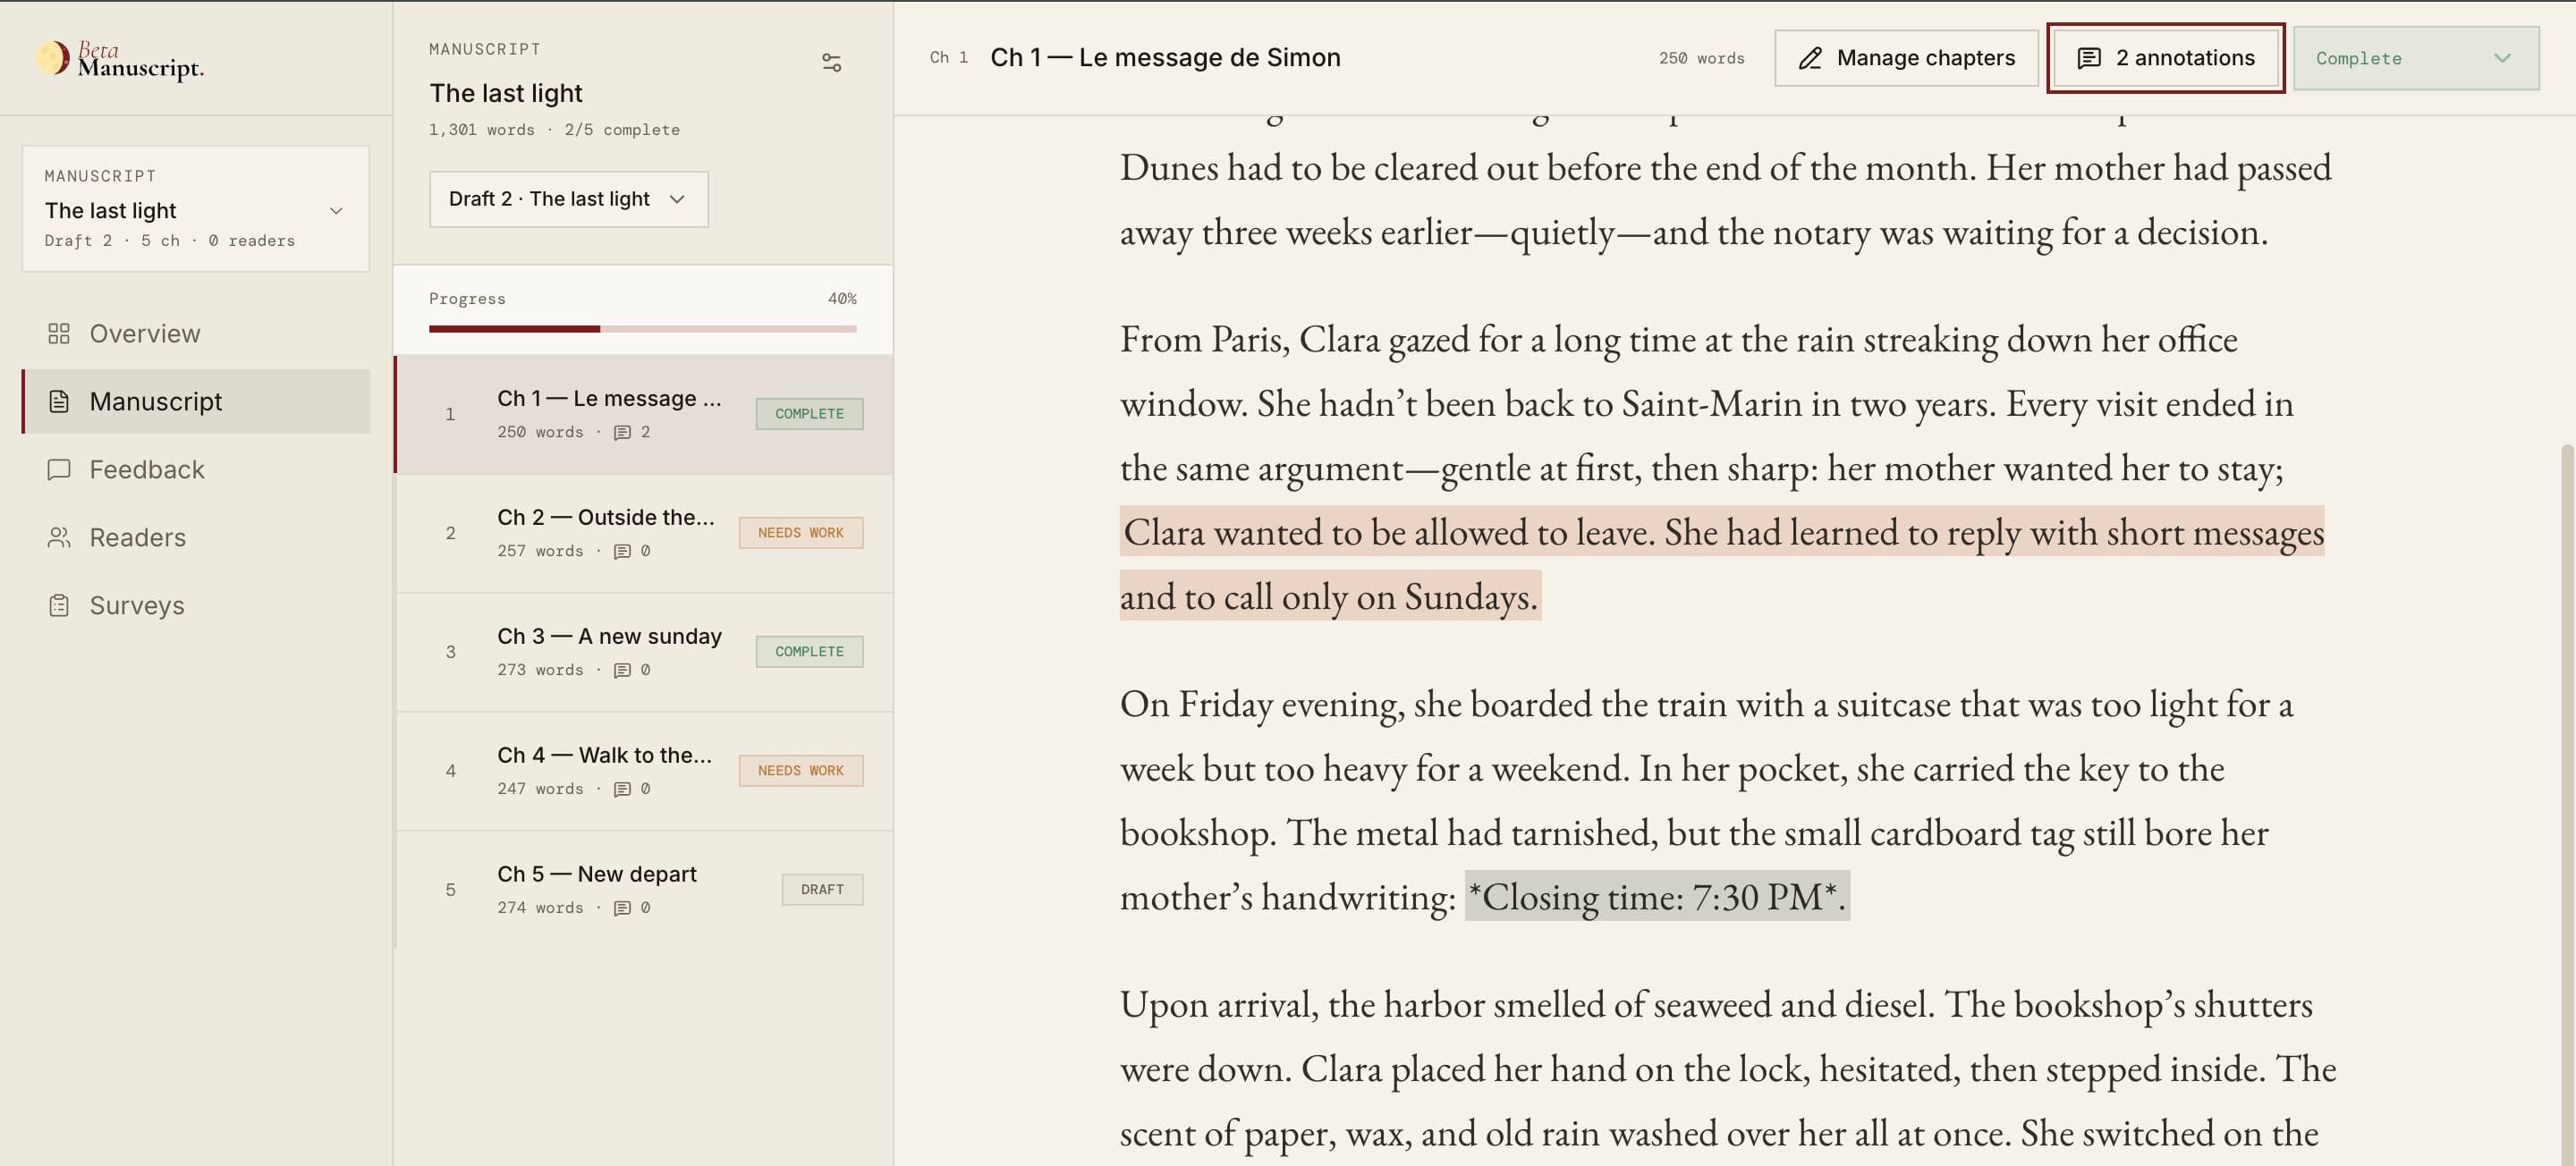Click the Manuscript document icon in sidebar
The image size is (2576, 1166).
coord(59,401)
